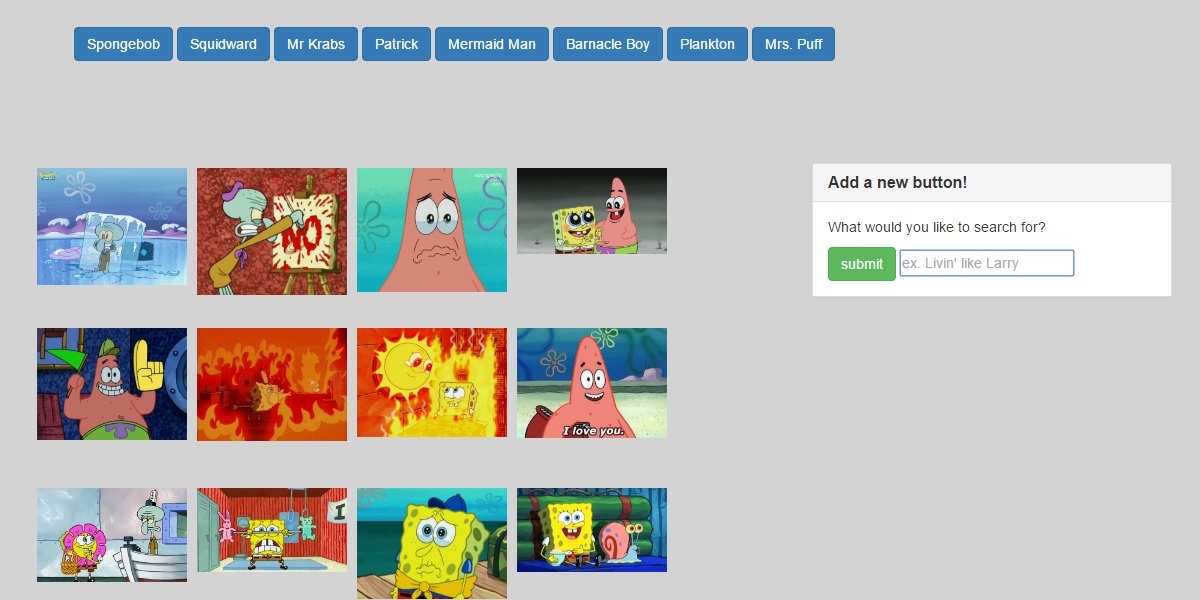Screen dimensions: 1200x600
Task: Click the Barnacle Boy button
Action: point(607,44)
